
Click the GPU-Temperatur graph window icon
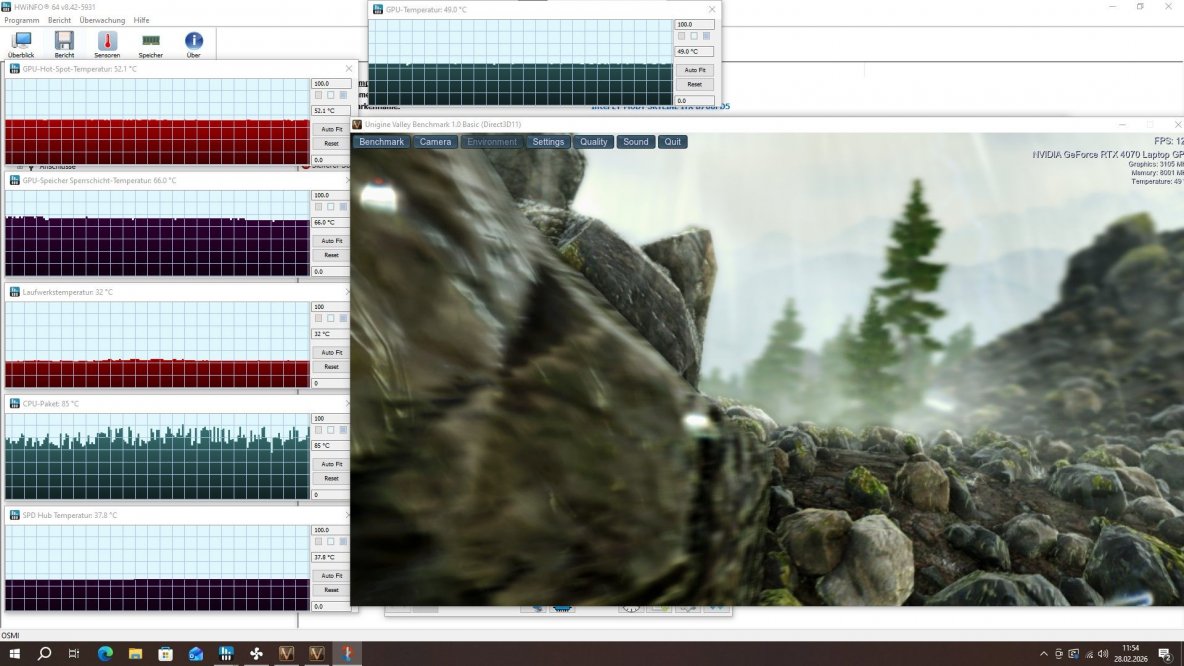coord(378,10)
